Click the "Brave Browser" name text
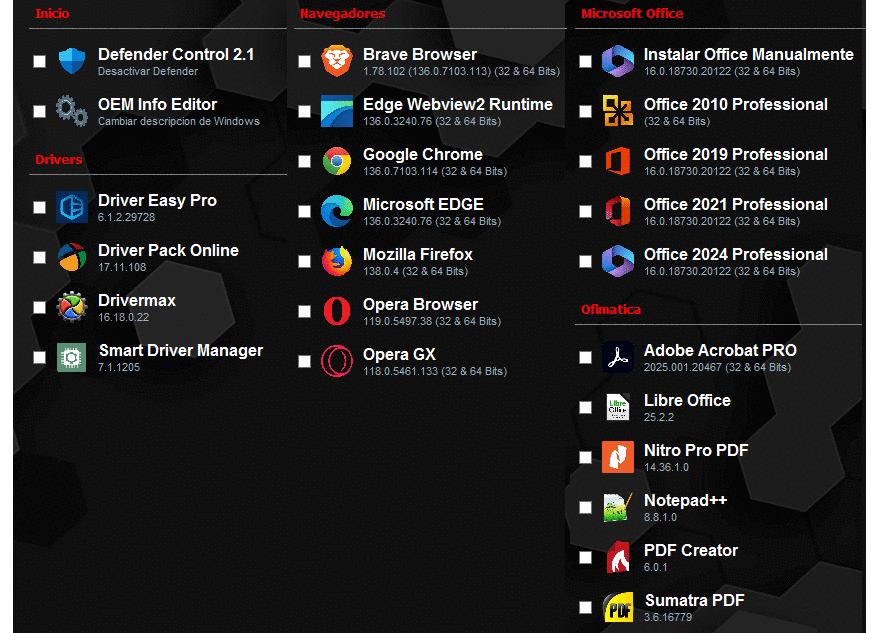Image resolution: width=879 pixels, height=633 pixels. click(x=420, y=54)
